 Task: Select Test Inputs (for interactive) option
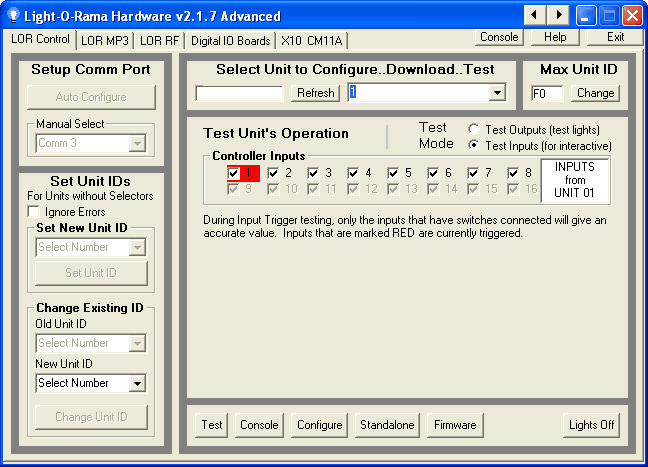473,146
